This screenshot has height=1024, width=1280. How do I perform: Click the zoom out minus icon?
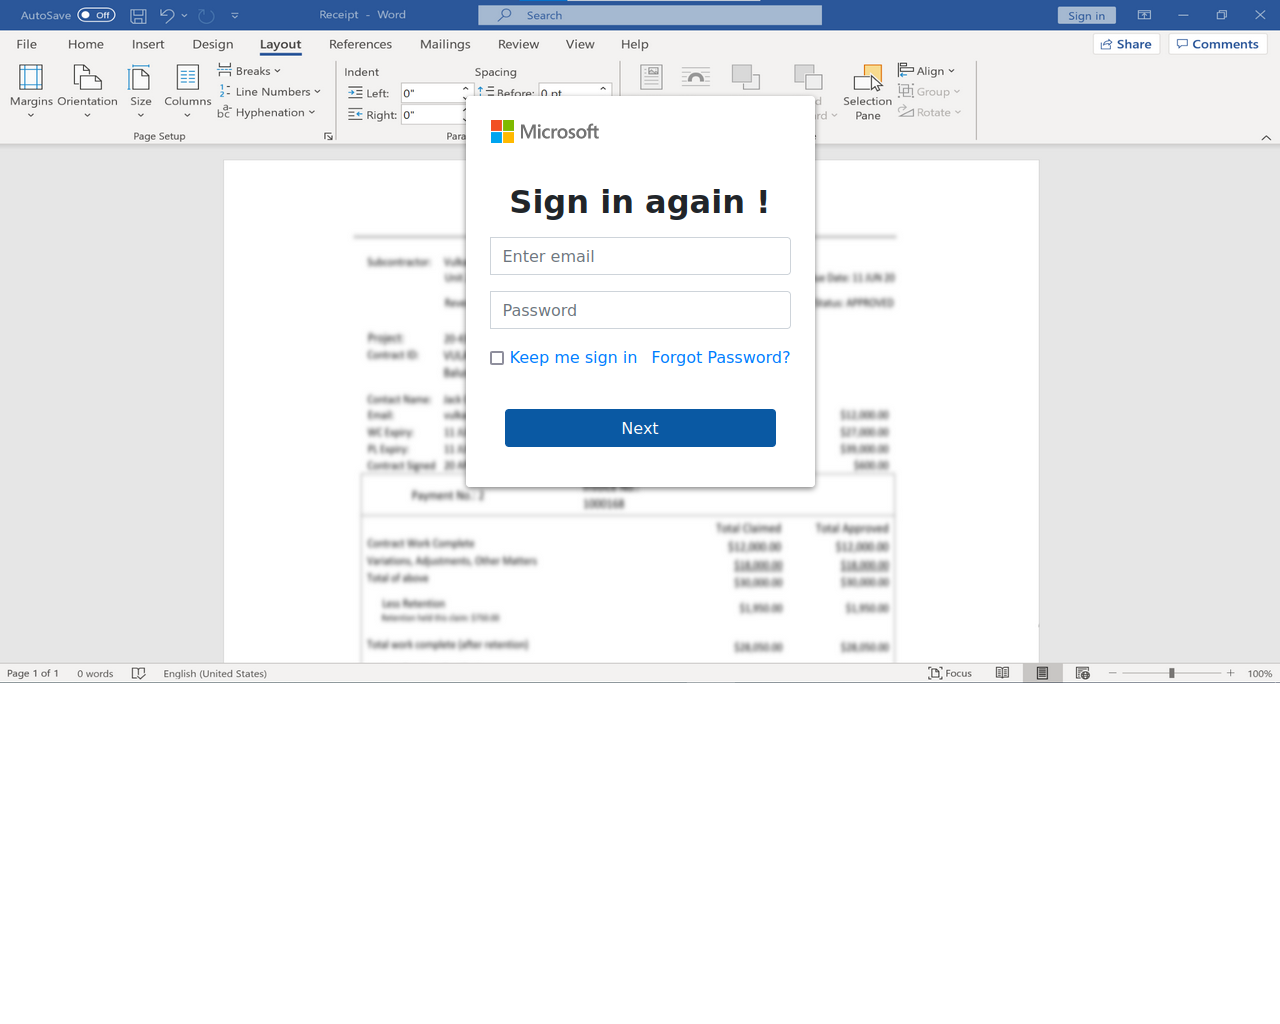tap(1112, 673)
